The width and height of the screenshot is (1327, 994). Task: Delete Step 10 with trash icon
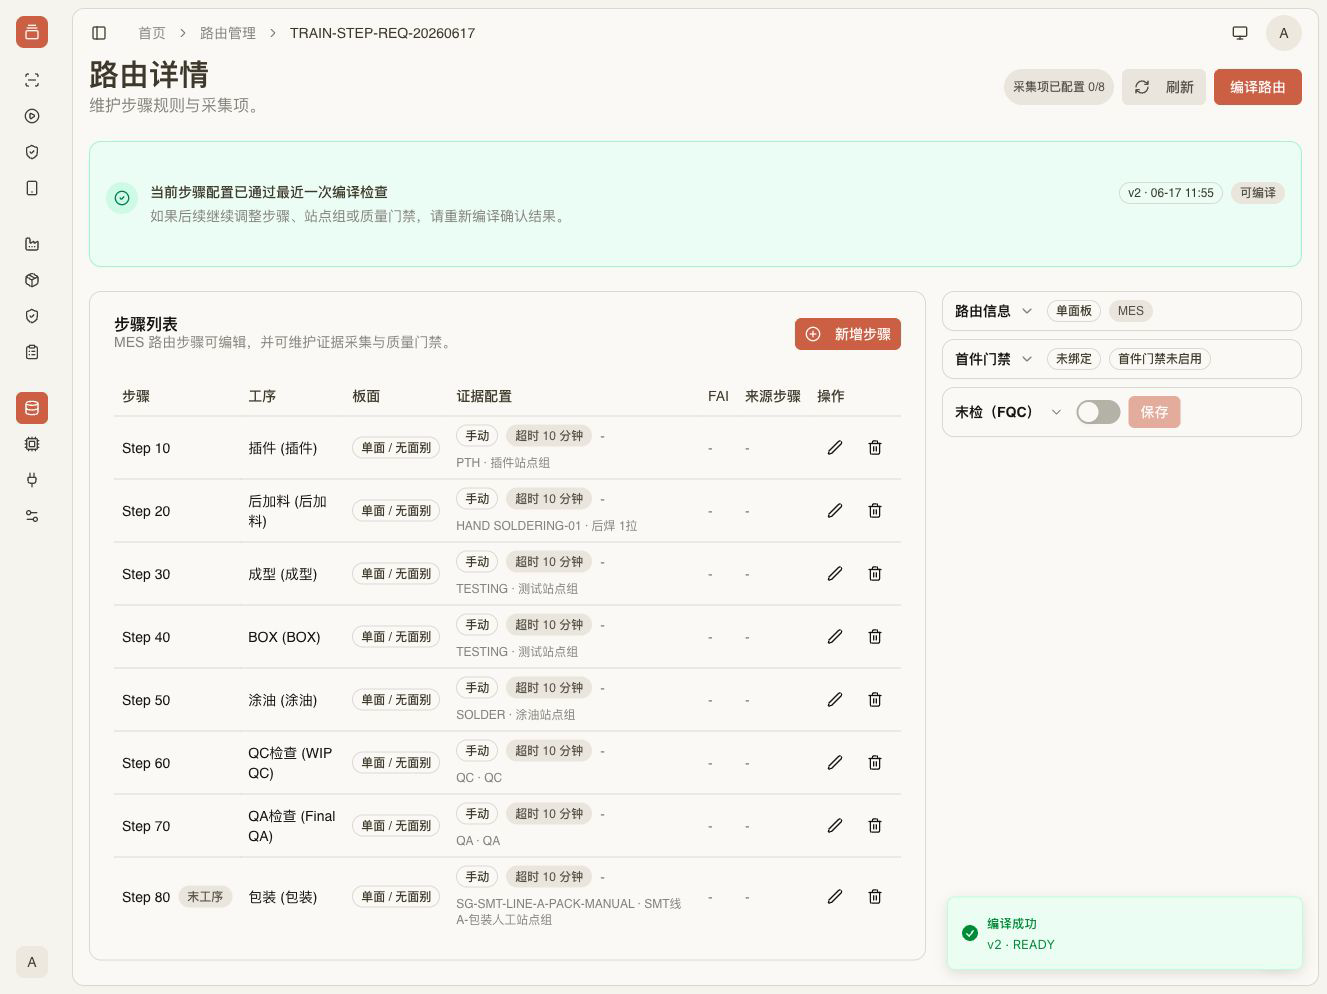coord(875,448)
